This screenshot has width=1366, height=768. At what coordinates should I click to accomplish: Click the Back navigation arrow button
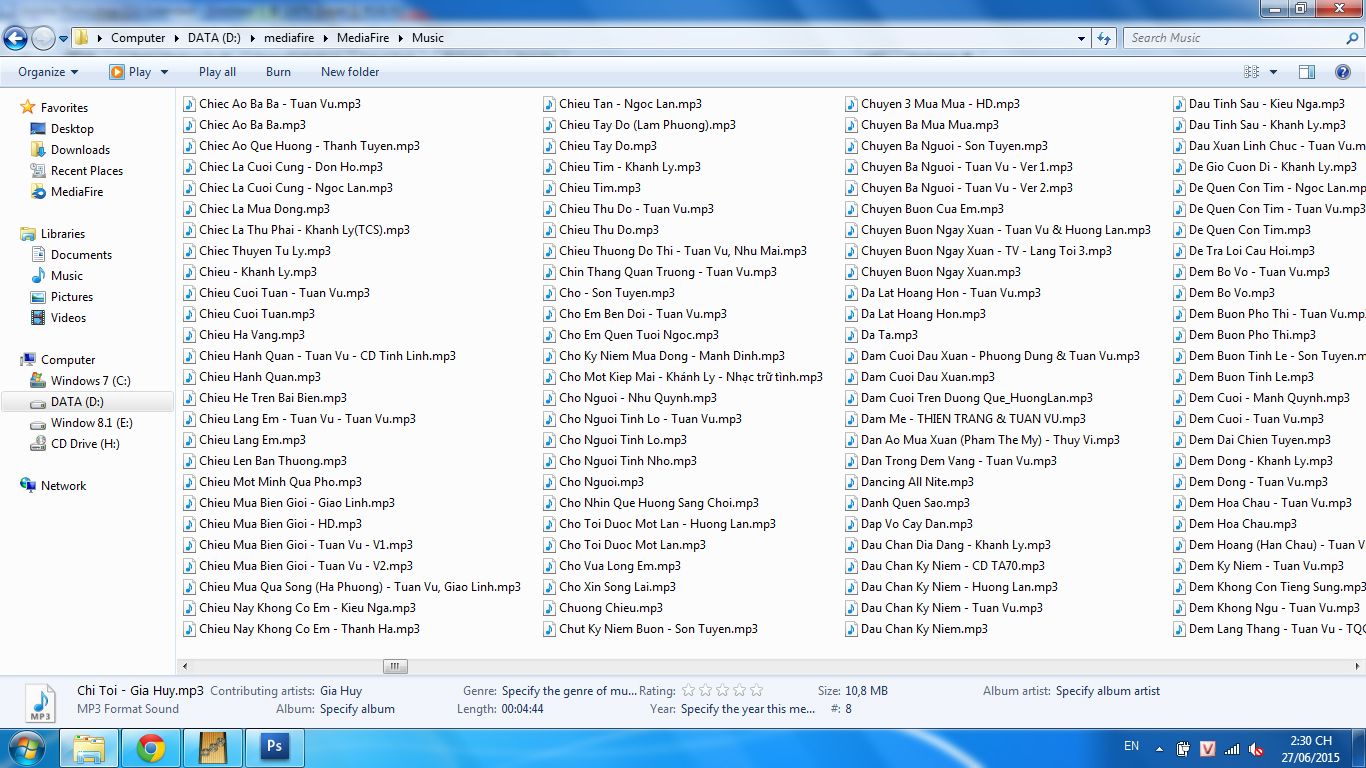[x=15, y=38]
